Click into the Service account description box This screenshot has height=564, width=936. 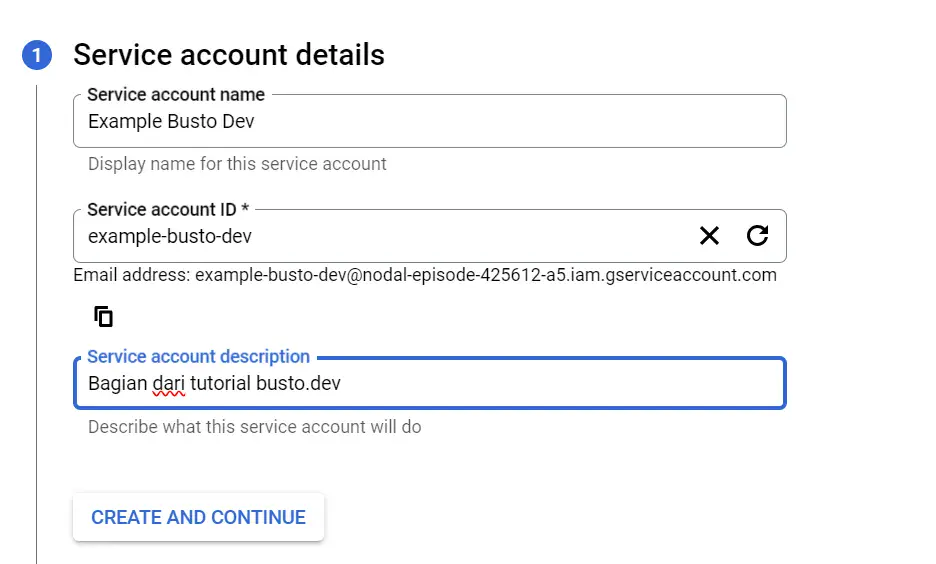[x=430, y=383]
